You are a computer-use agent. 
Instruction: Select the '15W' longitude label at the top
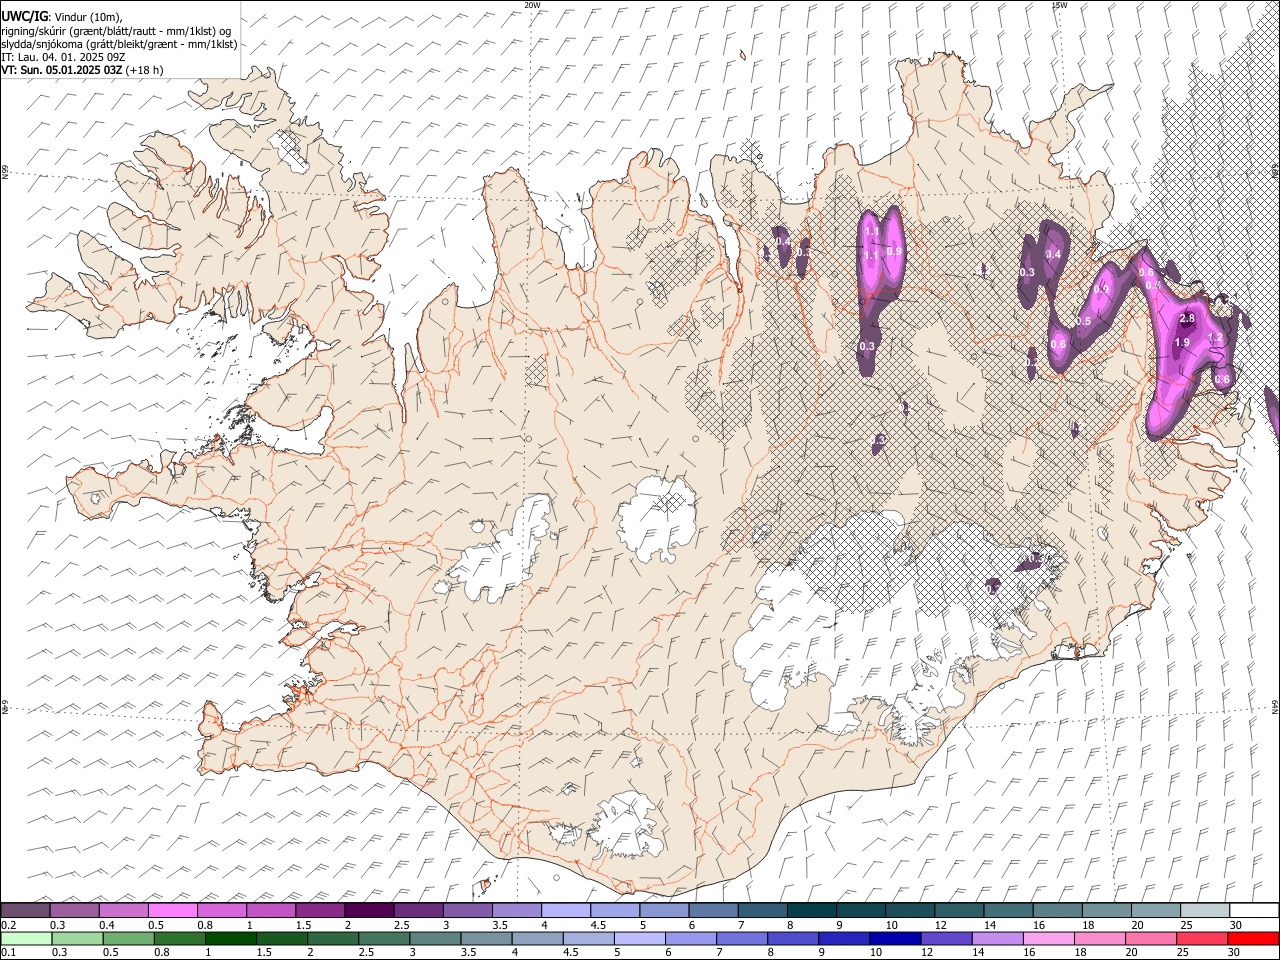coord(1058,5)
